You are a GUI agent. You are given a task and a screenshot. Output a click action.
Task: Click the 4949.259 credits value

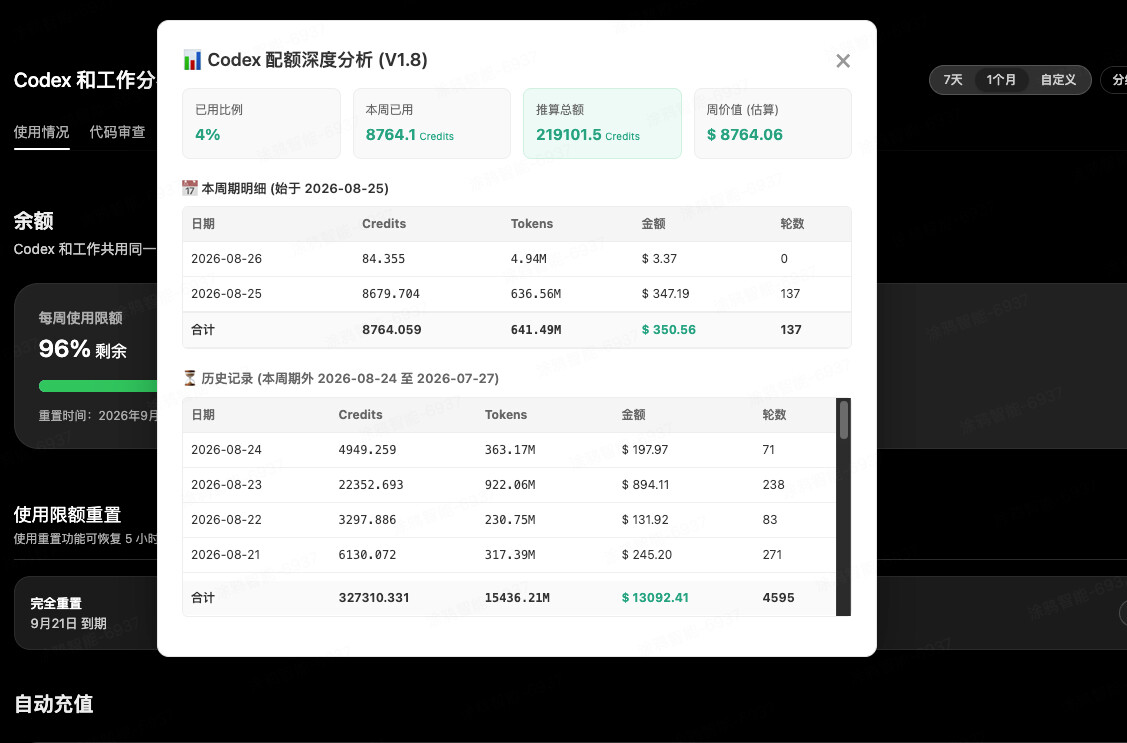pos(367,450)
